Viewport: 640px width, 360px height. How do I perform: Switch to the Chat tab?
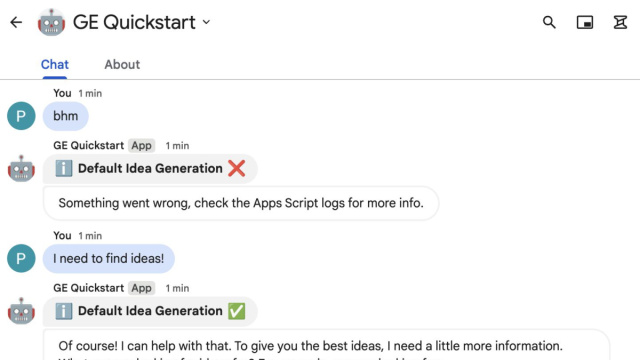click(55, 64)
